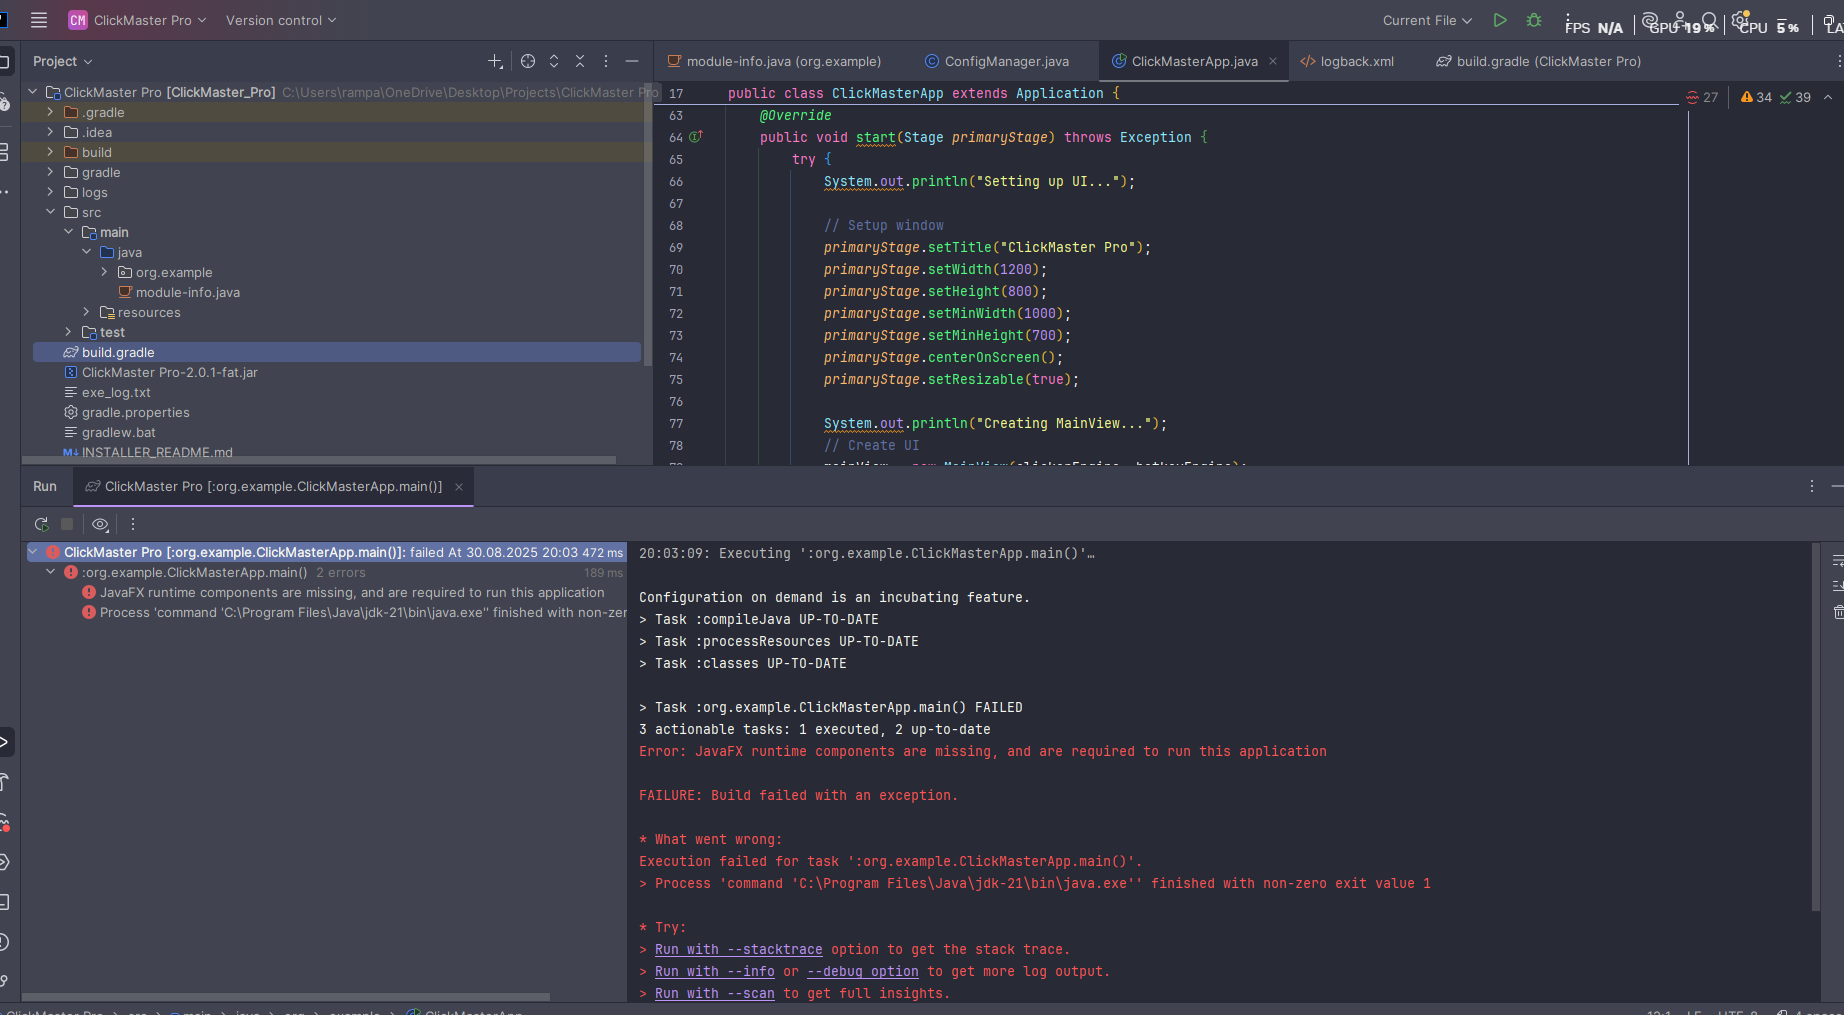Expand the build folder

click(50, 152)
